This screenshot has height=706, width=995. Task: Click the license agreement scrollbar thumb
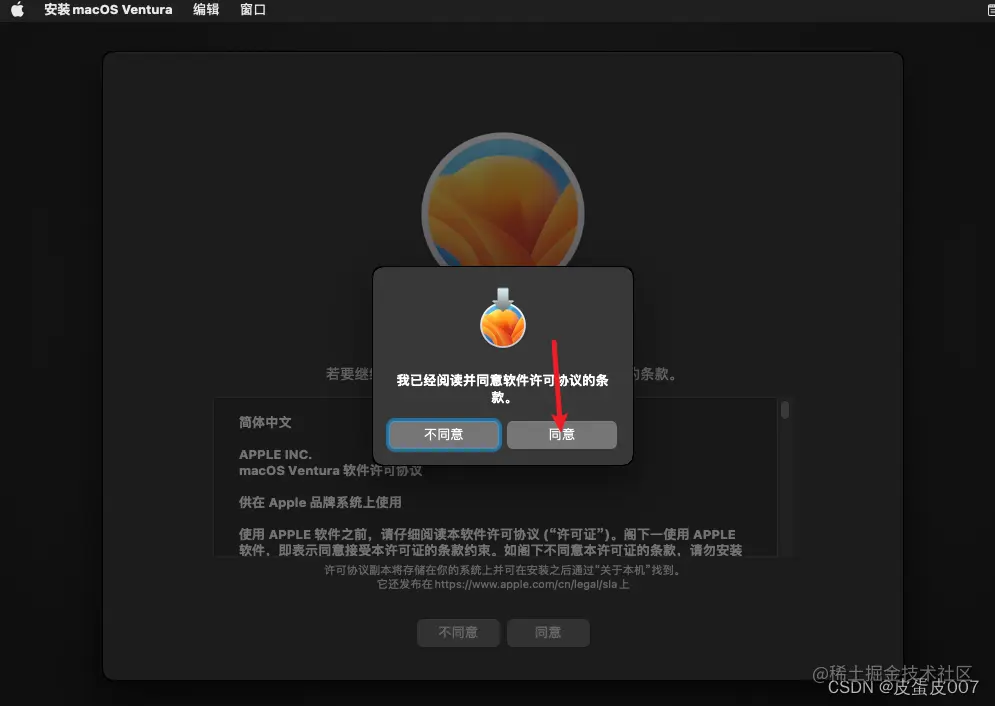pyautogui.click(x=785, y=410)
